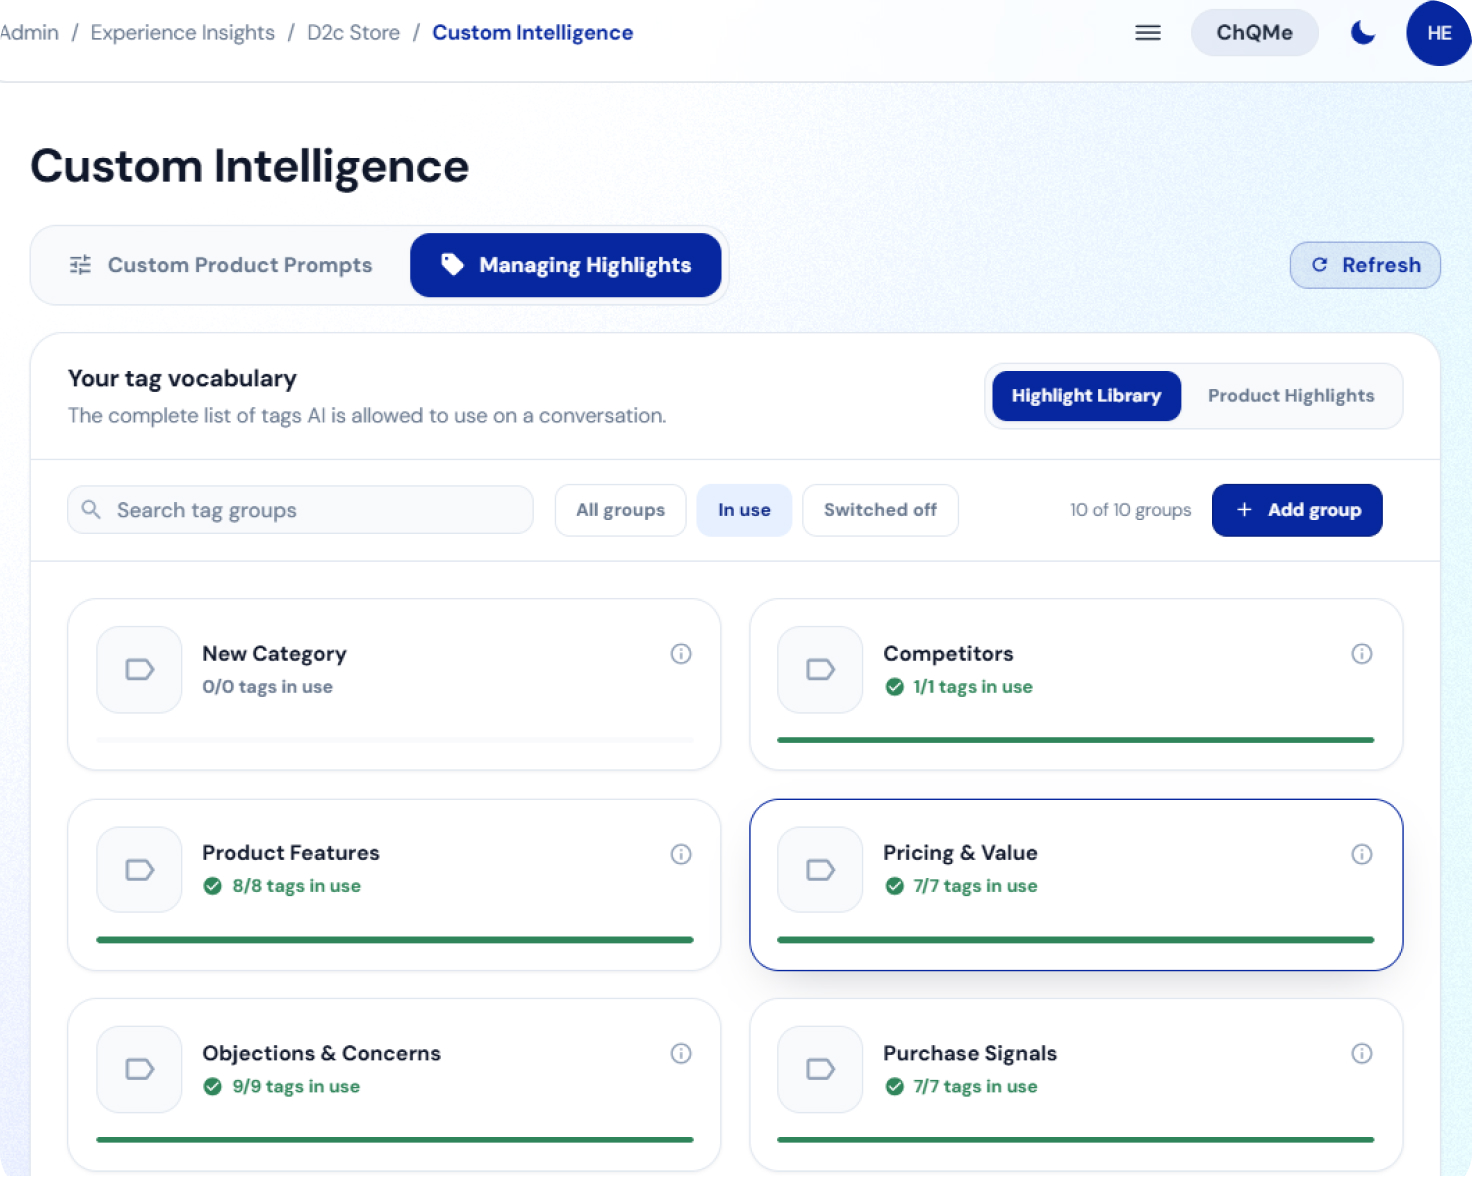
Task: Show info for Objections & Concerns
Action: 681,1053
